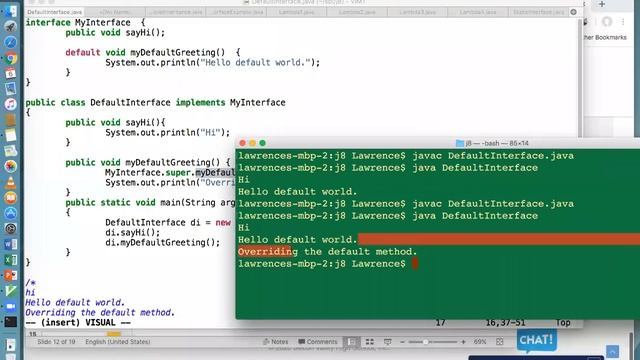Click 'di.sayHi();' line in editor
The width and height of the screenshot is (640, 360).
[x=133, y=233]
